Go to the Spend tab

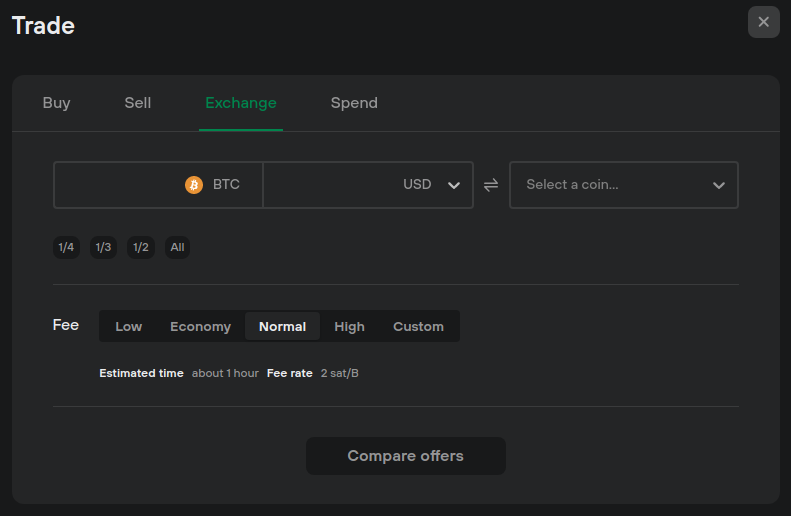click(354, 103)
